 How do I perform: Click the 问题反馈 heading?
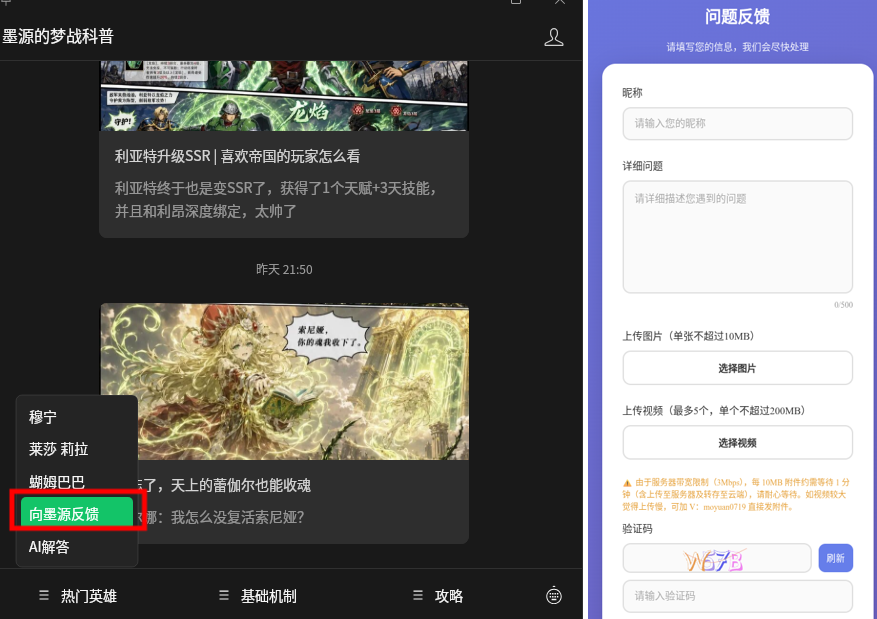737,16
